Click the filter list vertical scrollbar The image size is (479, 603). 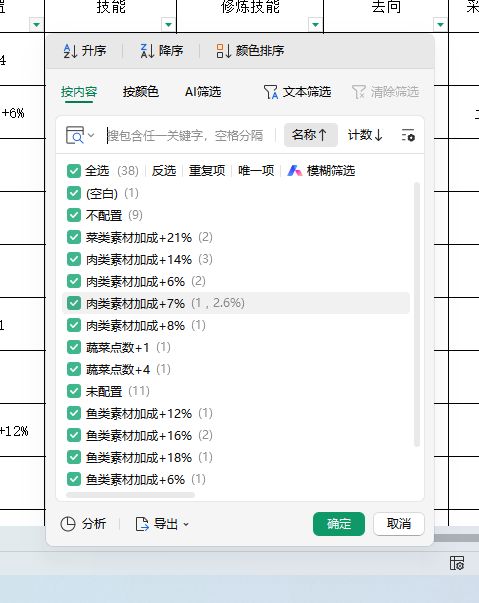(x=417, y=315)
